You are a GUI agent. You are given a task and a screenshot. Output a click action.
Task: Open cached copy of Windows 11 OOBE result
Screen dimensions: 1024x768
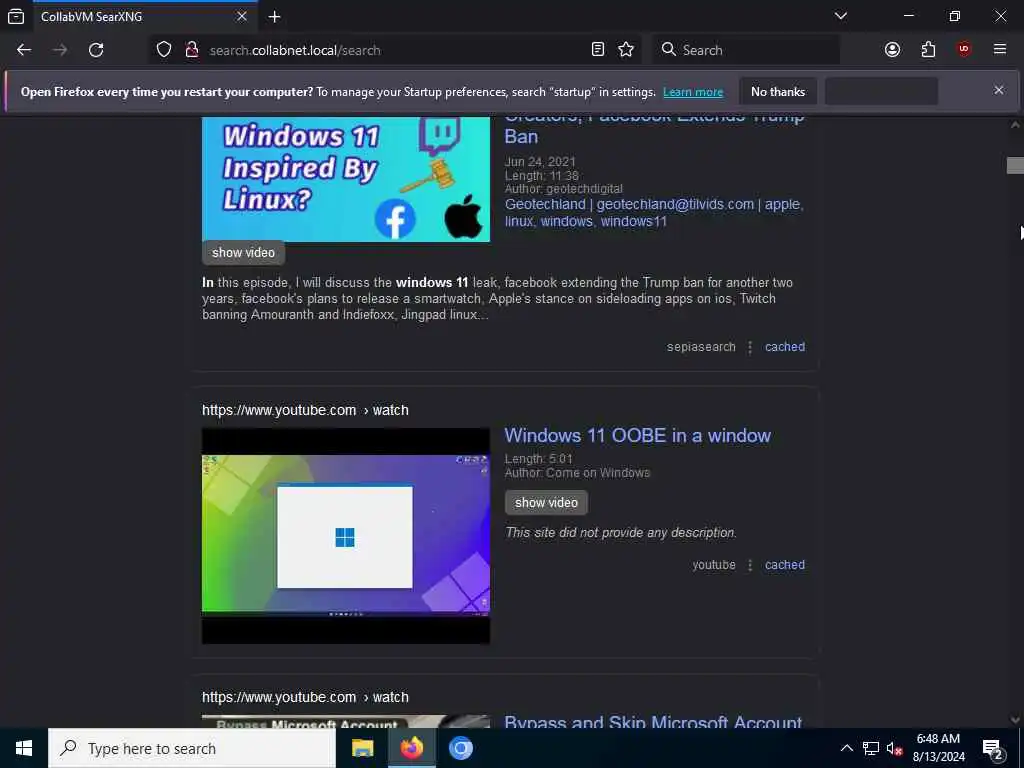pyautogui.click(x=784, y=565)
